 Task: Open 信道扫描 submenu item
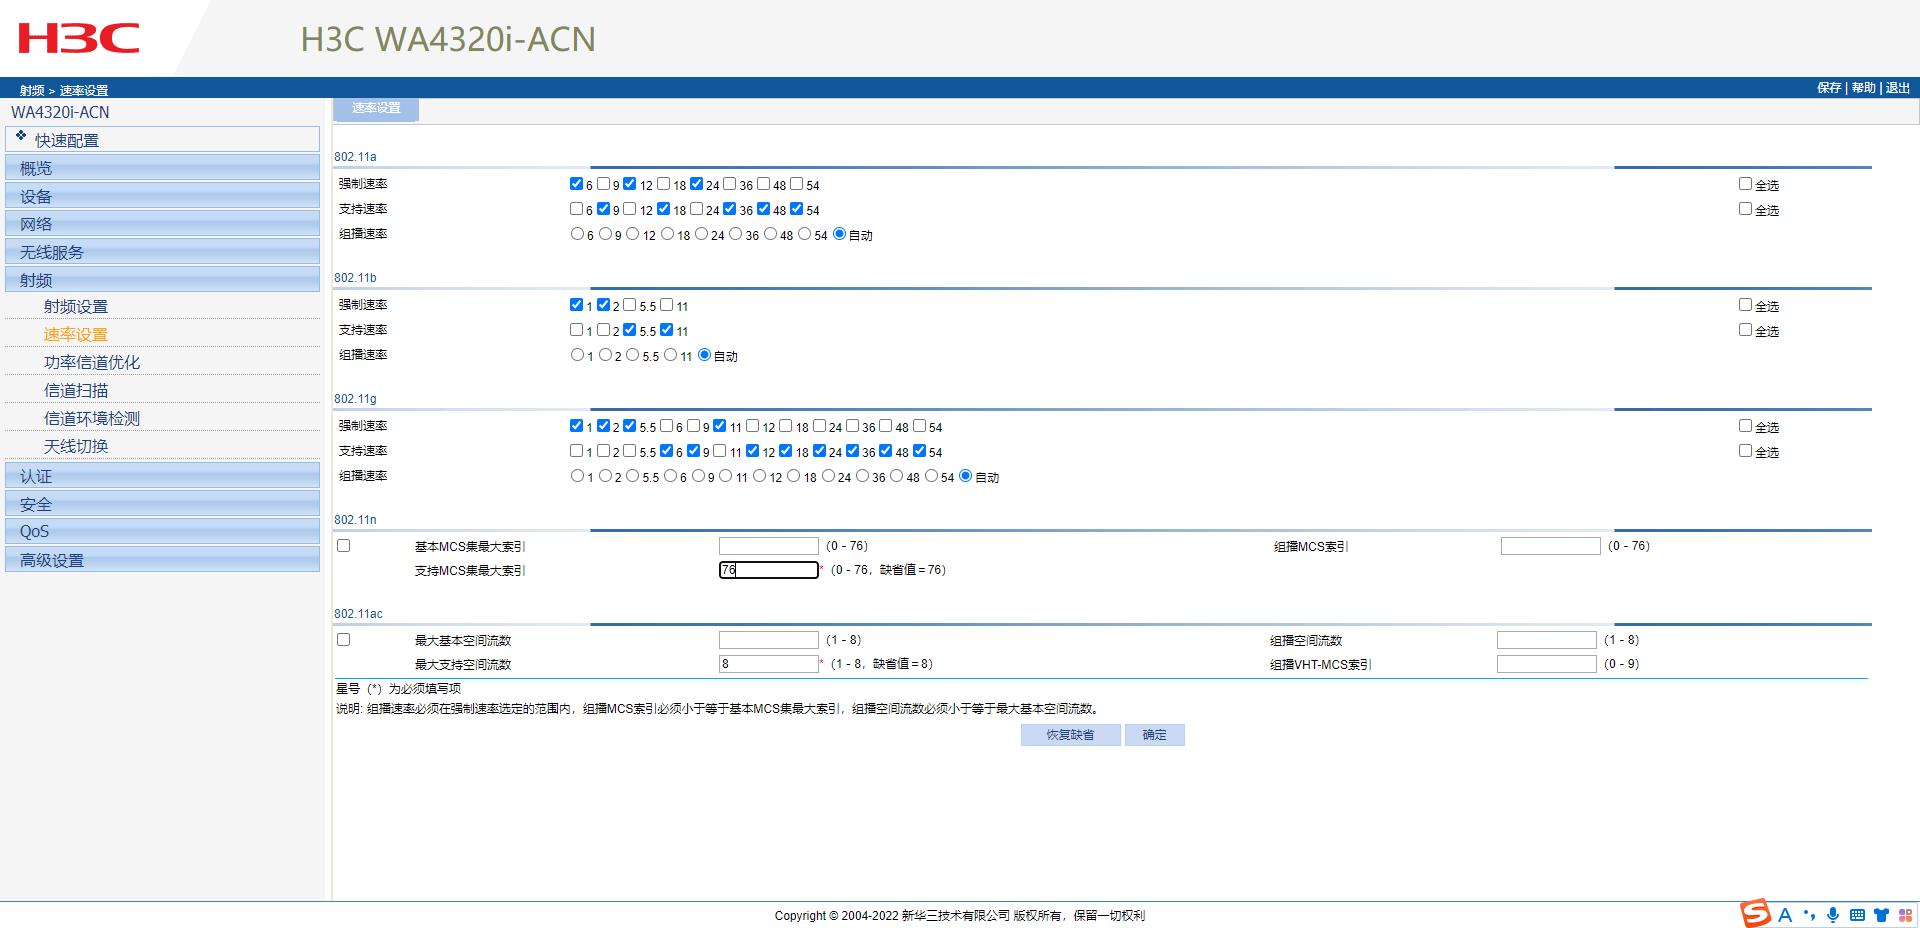[x=76, y=391]
